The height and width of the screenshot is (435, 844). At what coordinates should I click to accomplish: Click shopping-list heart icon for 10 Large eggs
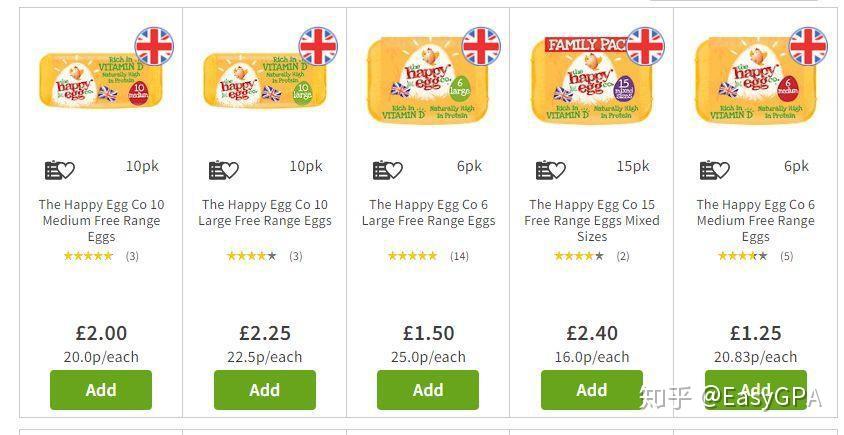coord(223,170)
